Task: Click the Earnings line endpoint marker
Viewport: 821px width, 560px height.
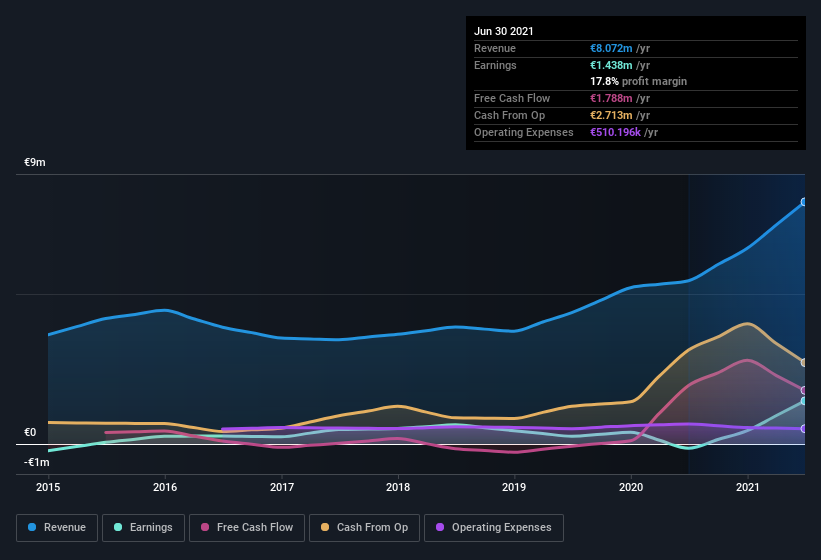Action: (x=804, y=401)
